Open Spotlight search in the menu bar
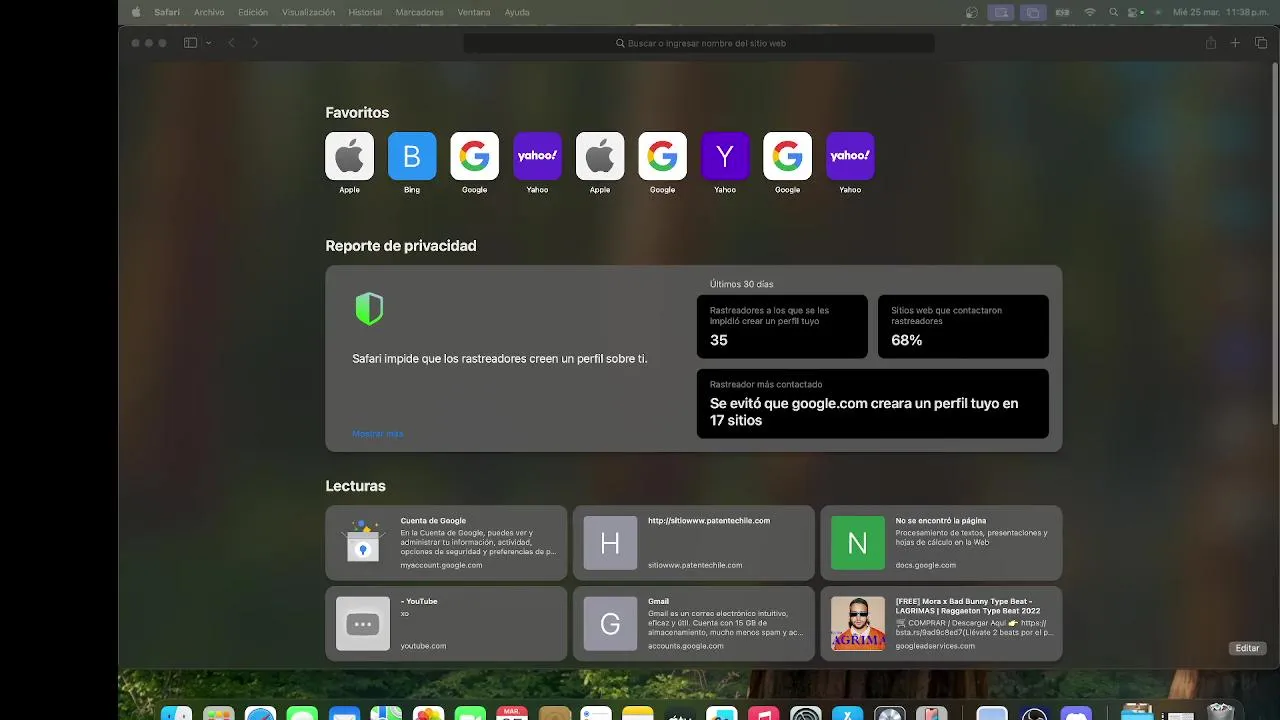This screenshot has width=1280, height=720. tap(1113, 12)
